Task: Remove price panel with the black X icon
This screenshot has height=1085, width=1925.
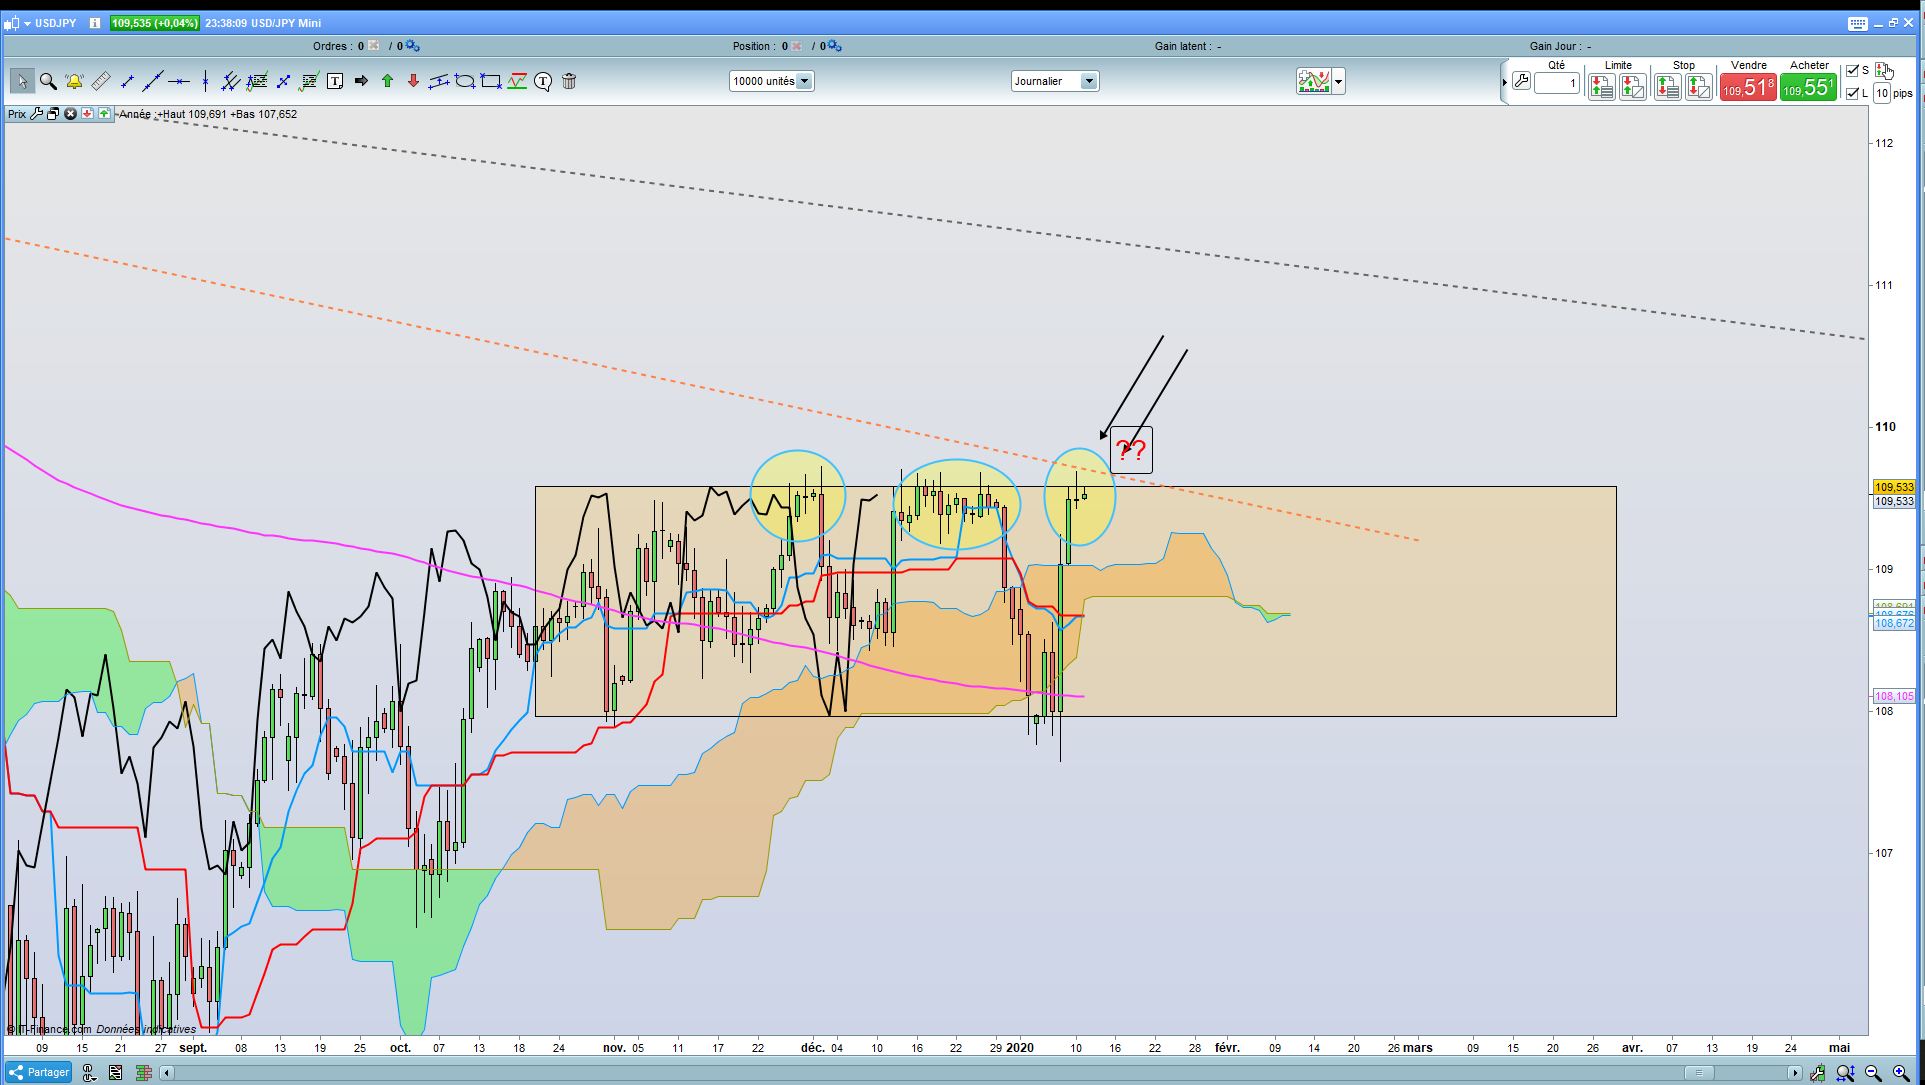Action: [x=71, y=114]
